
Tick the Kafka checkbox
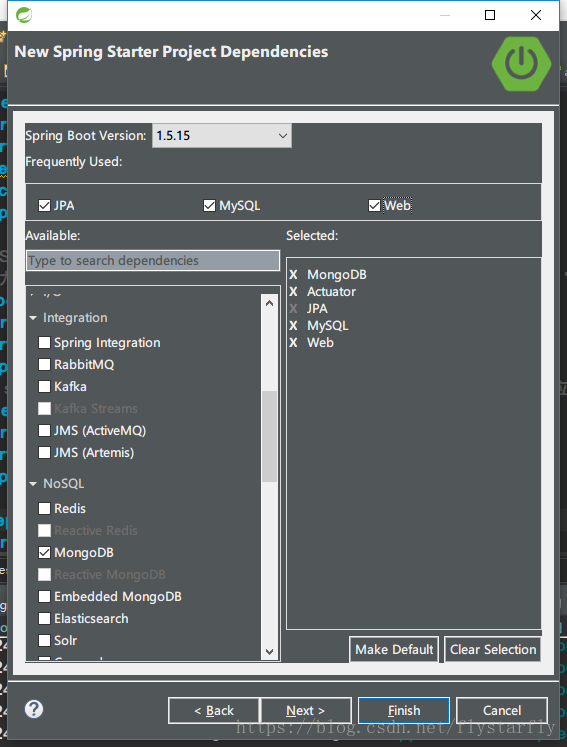(44, 386)
